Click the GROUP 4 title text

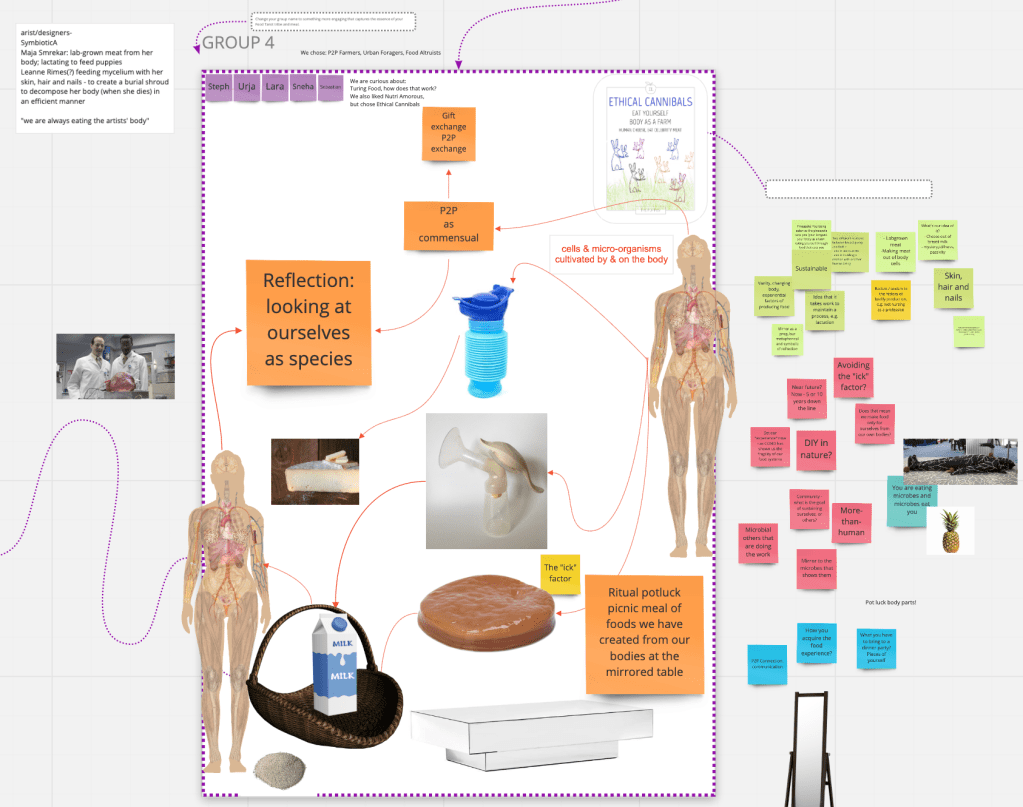click(x=238, y=43)
